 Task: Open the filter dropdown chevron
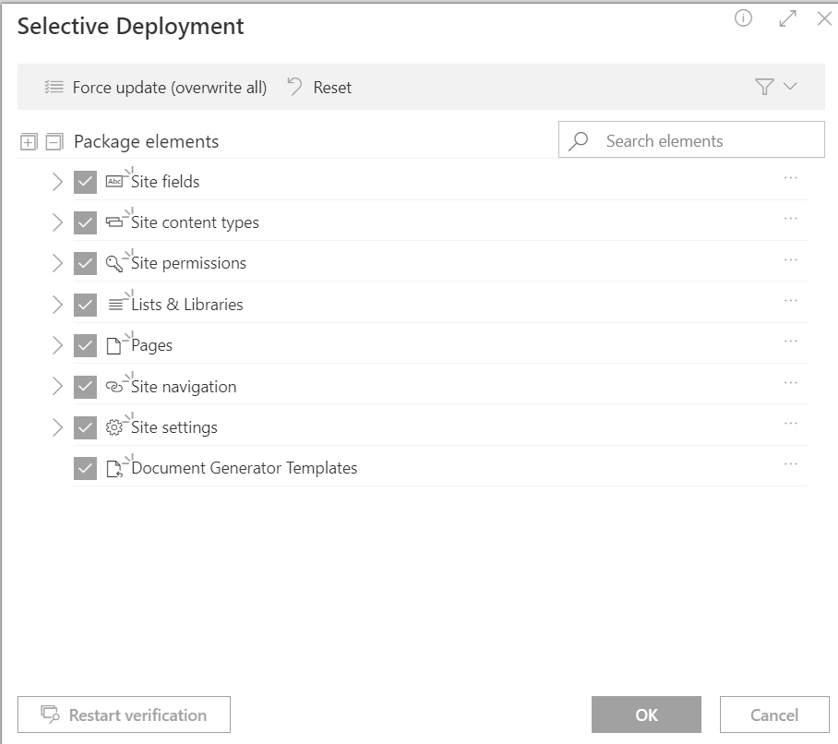tap(790, 86)
